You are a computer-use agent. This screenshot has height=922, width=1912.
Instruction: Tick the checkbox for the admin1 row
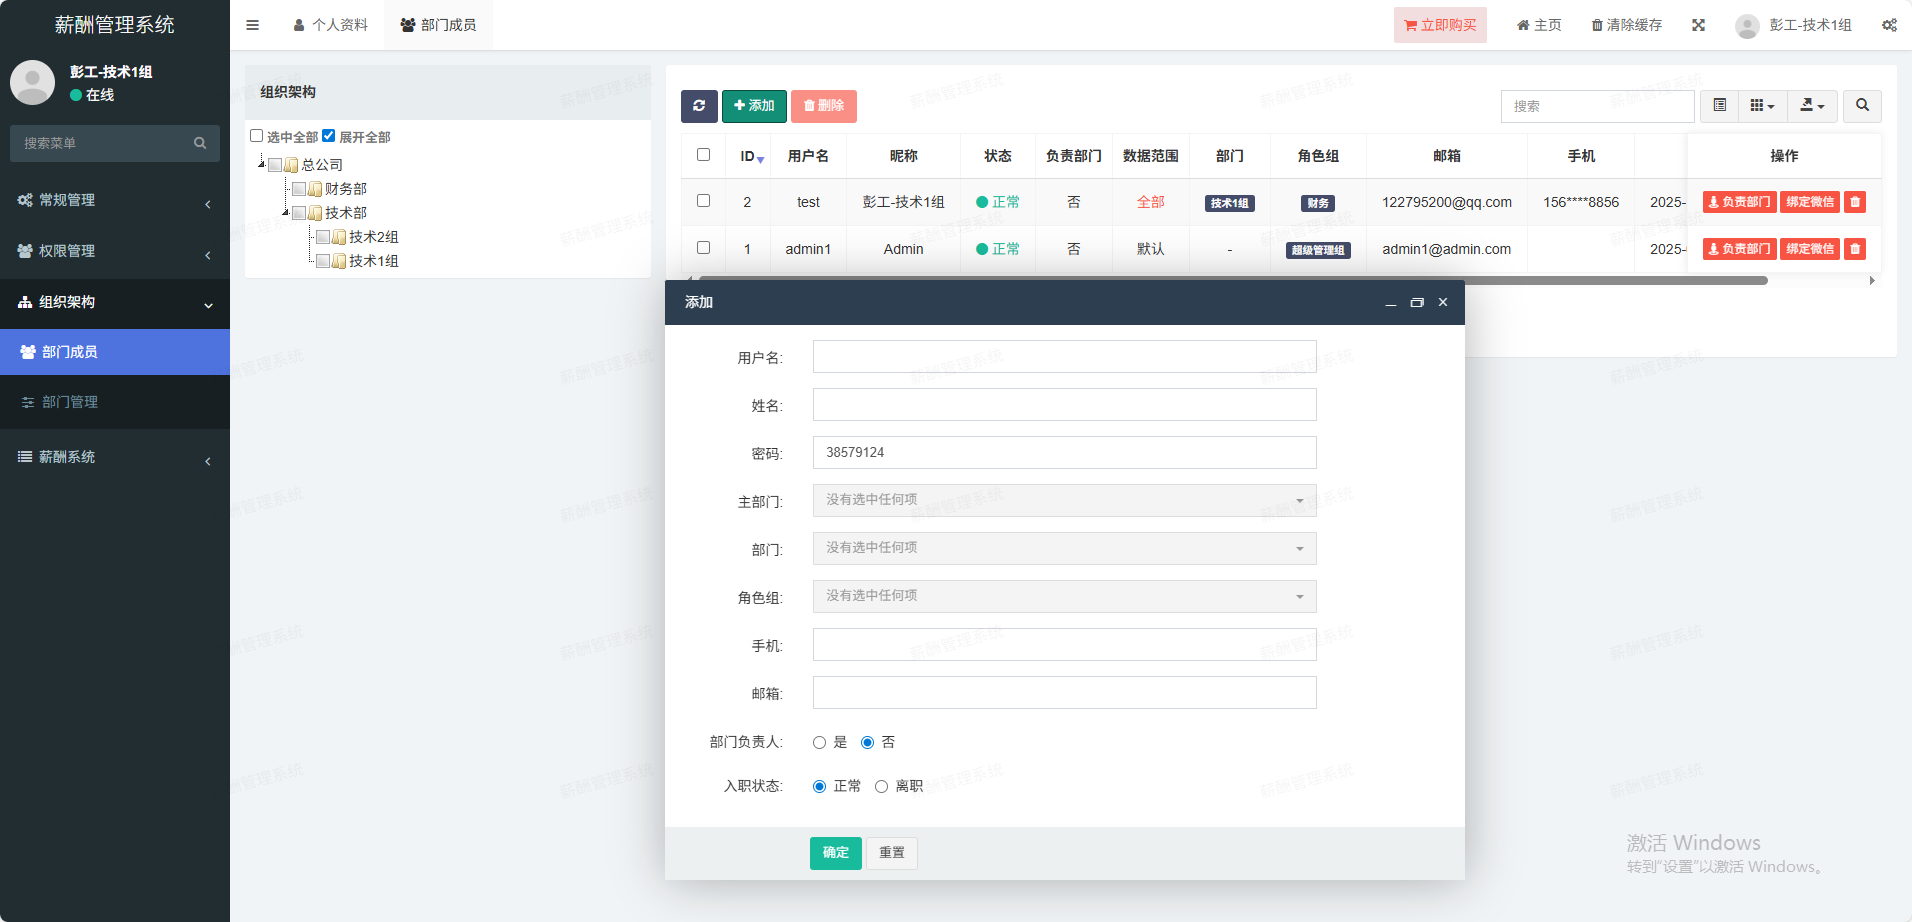(x=704, y=248)
